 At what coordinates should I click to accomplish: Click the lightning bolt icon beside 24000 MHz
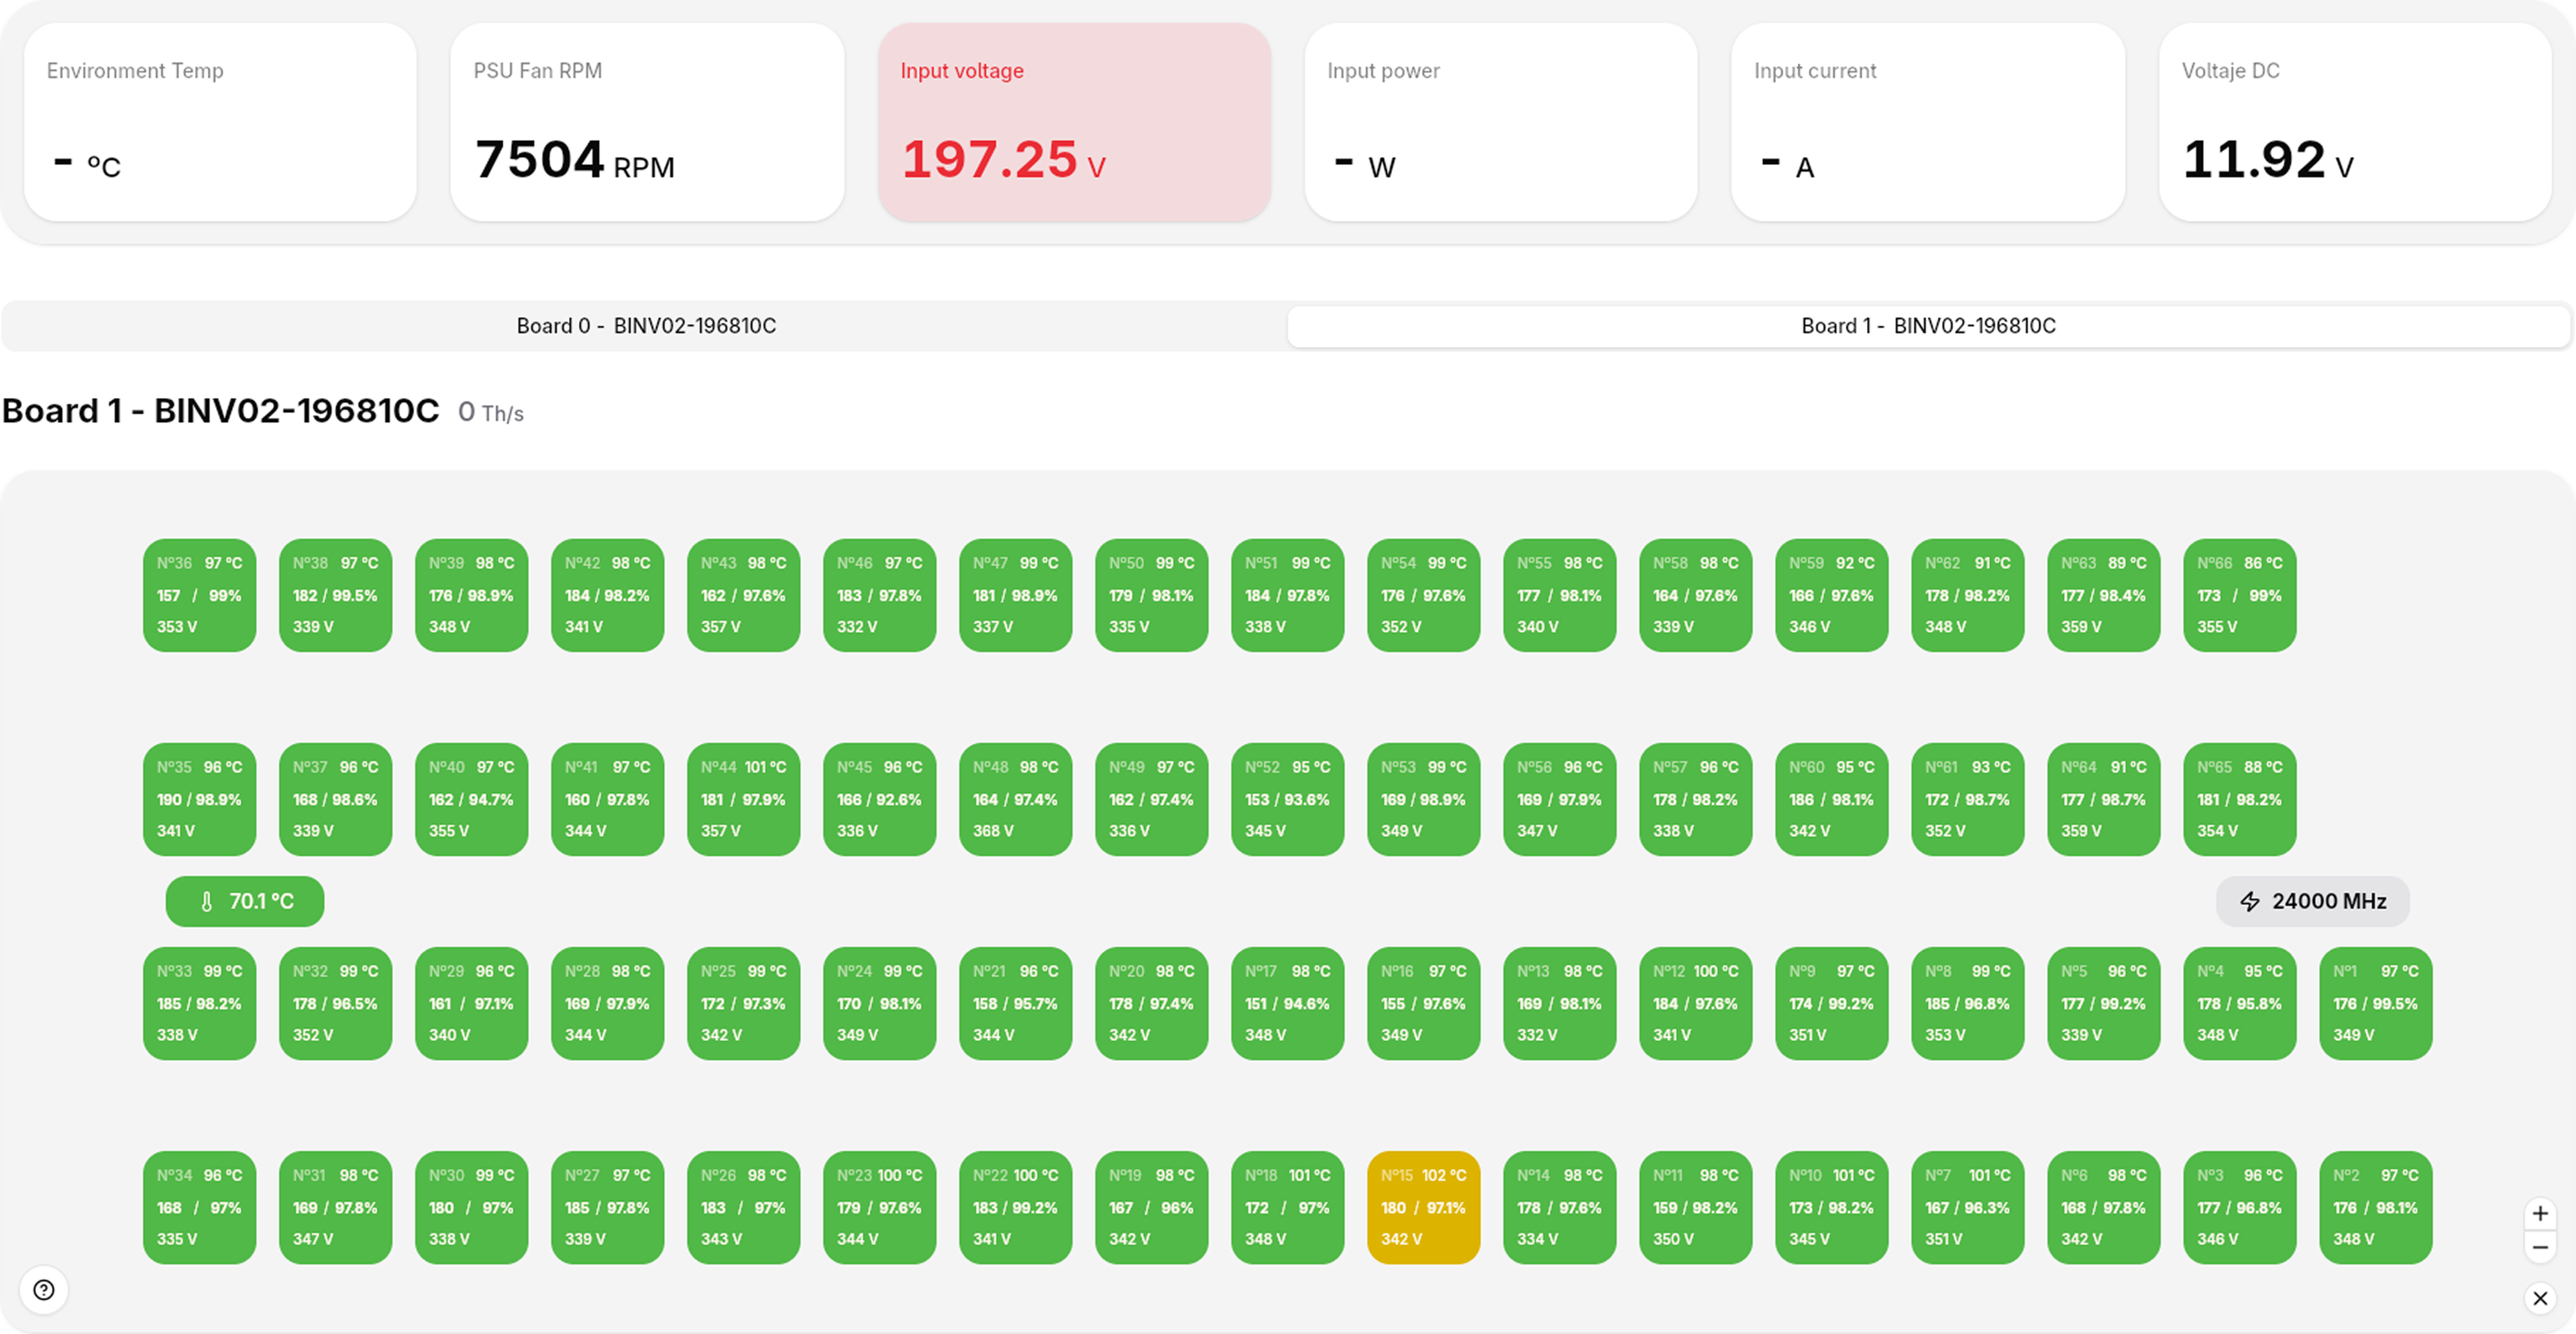pyautogui.click(x=2250, y=901)
